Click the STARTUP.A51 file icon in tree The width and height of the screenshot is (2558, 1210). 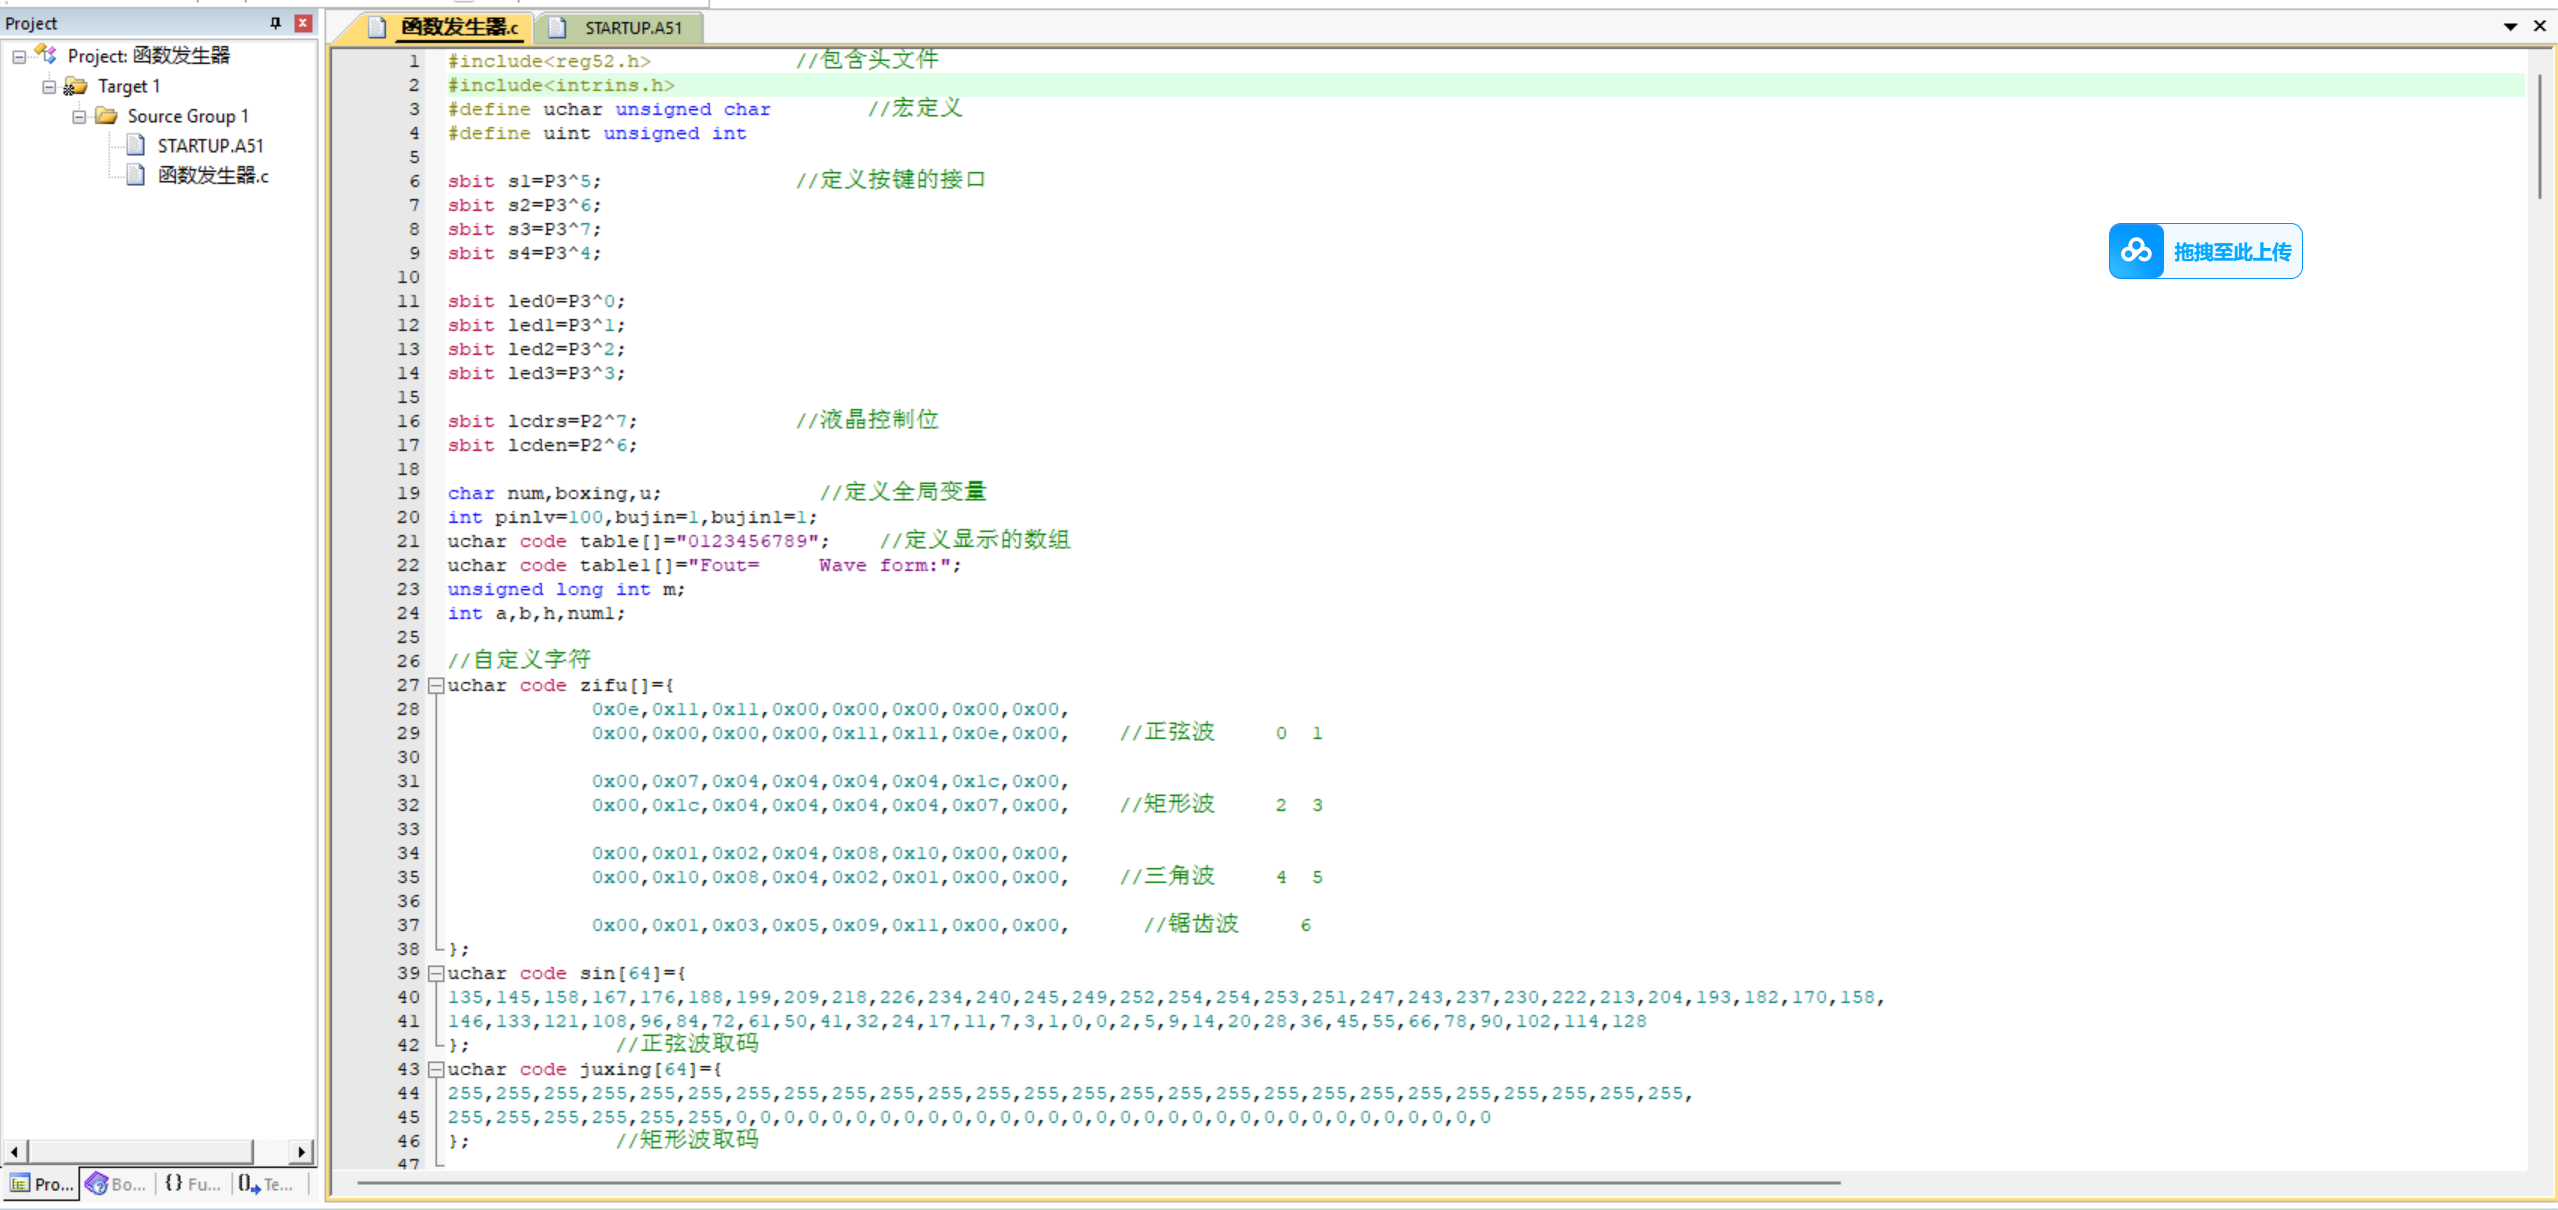[136, 146]
